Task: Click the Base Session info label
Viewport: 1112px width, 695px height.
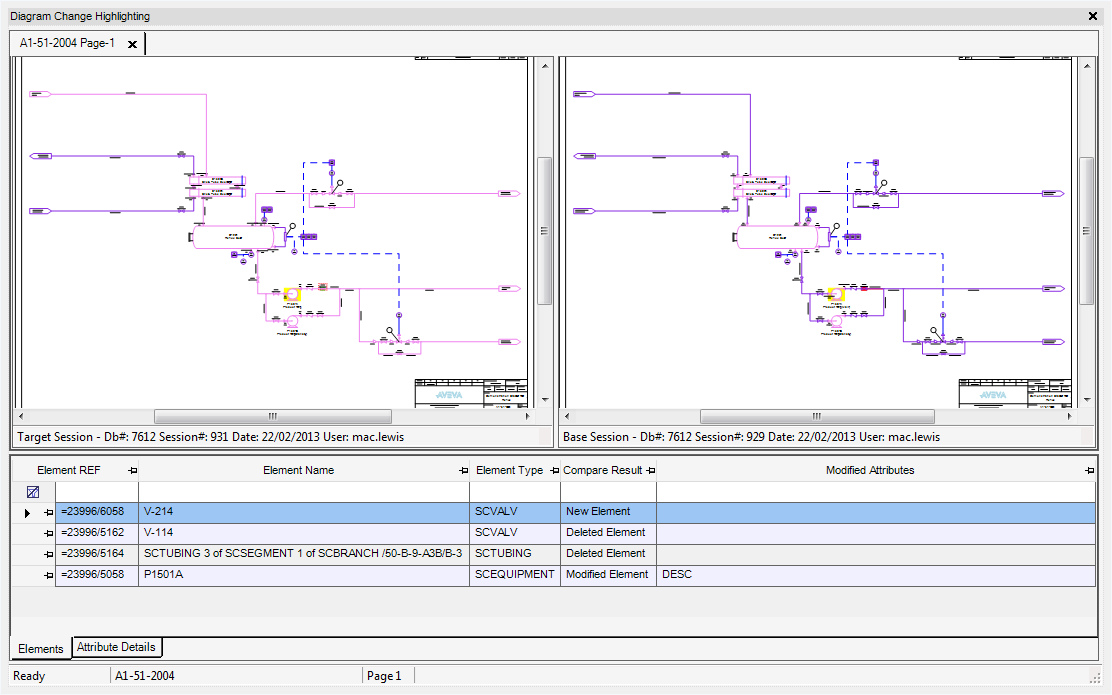Action: point(752,437)
